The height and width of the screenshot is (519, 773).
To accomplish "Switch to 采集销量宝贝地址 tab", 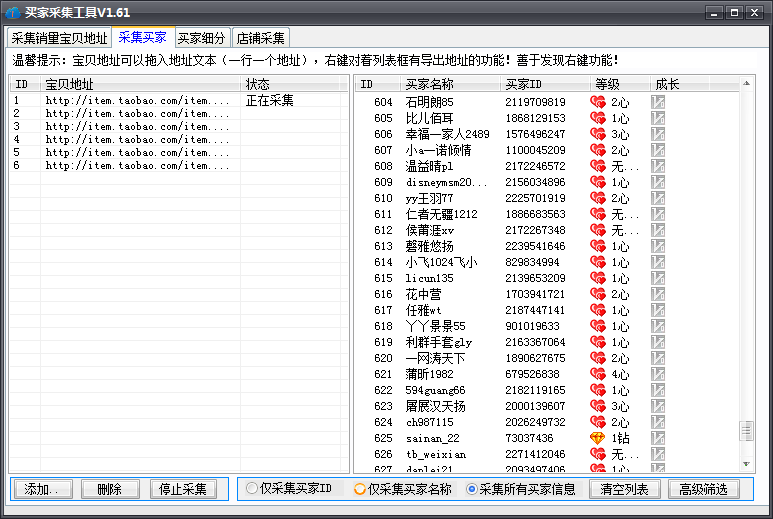I will tap(59, 38).
